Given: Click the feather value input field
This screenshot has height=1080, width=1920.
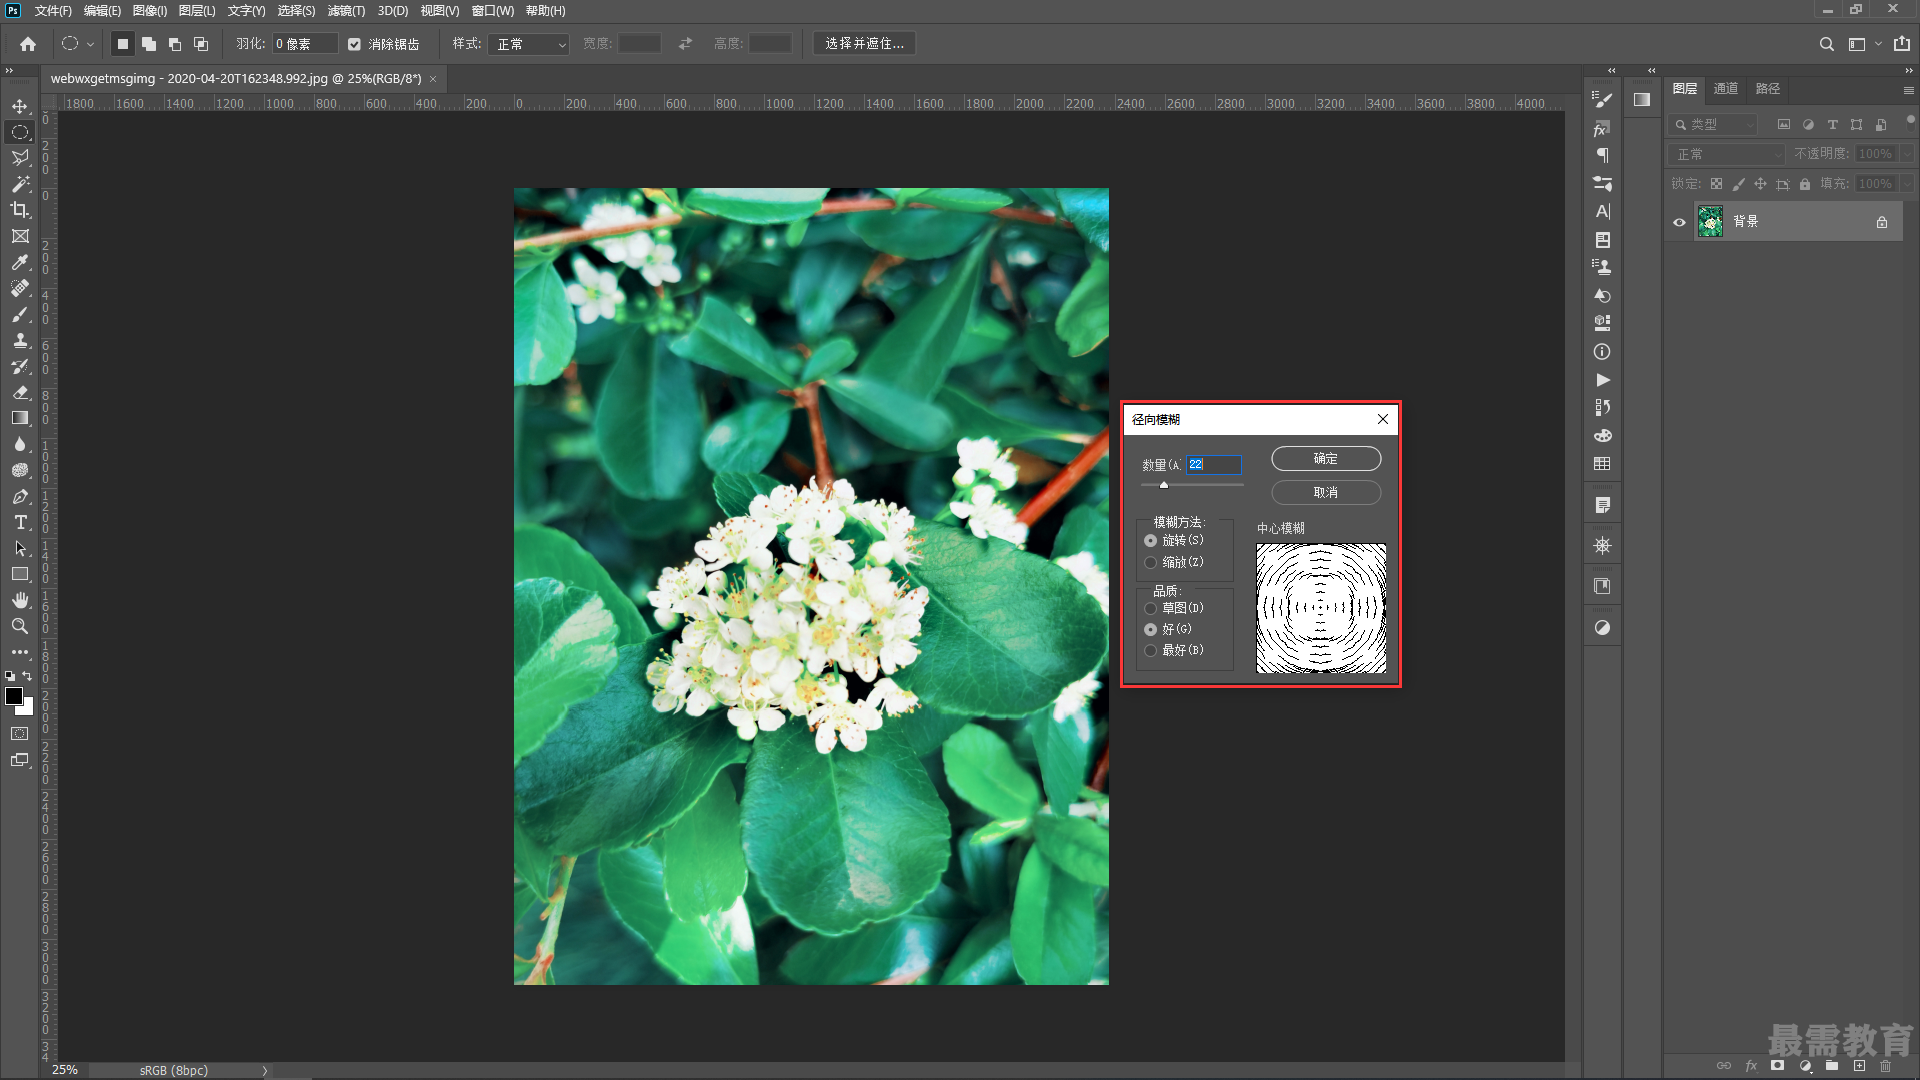Looking at the screenshot, I should (x=304, y=44).
